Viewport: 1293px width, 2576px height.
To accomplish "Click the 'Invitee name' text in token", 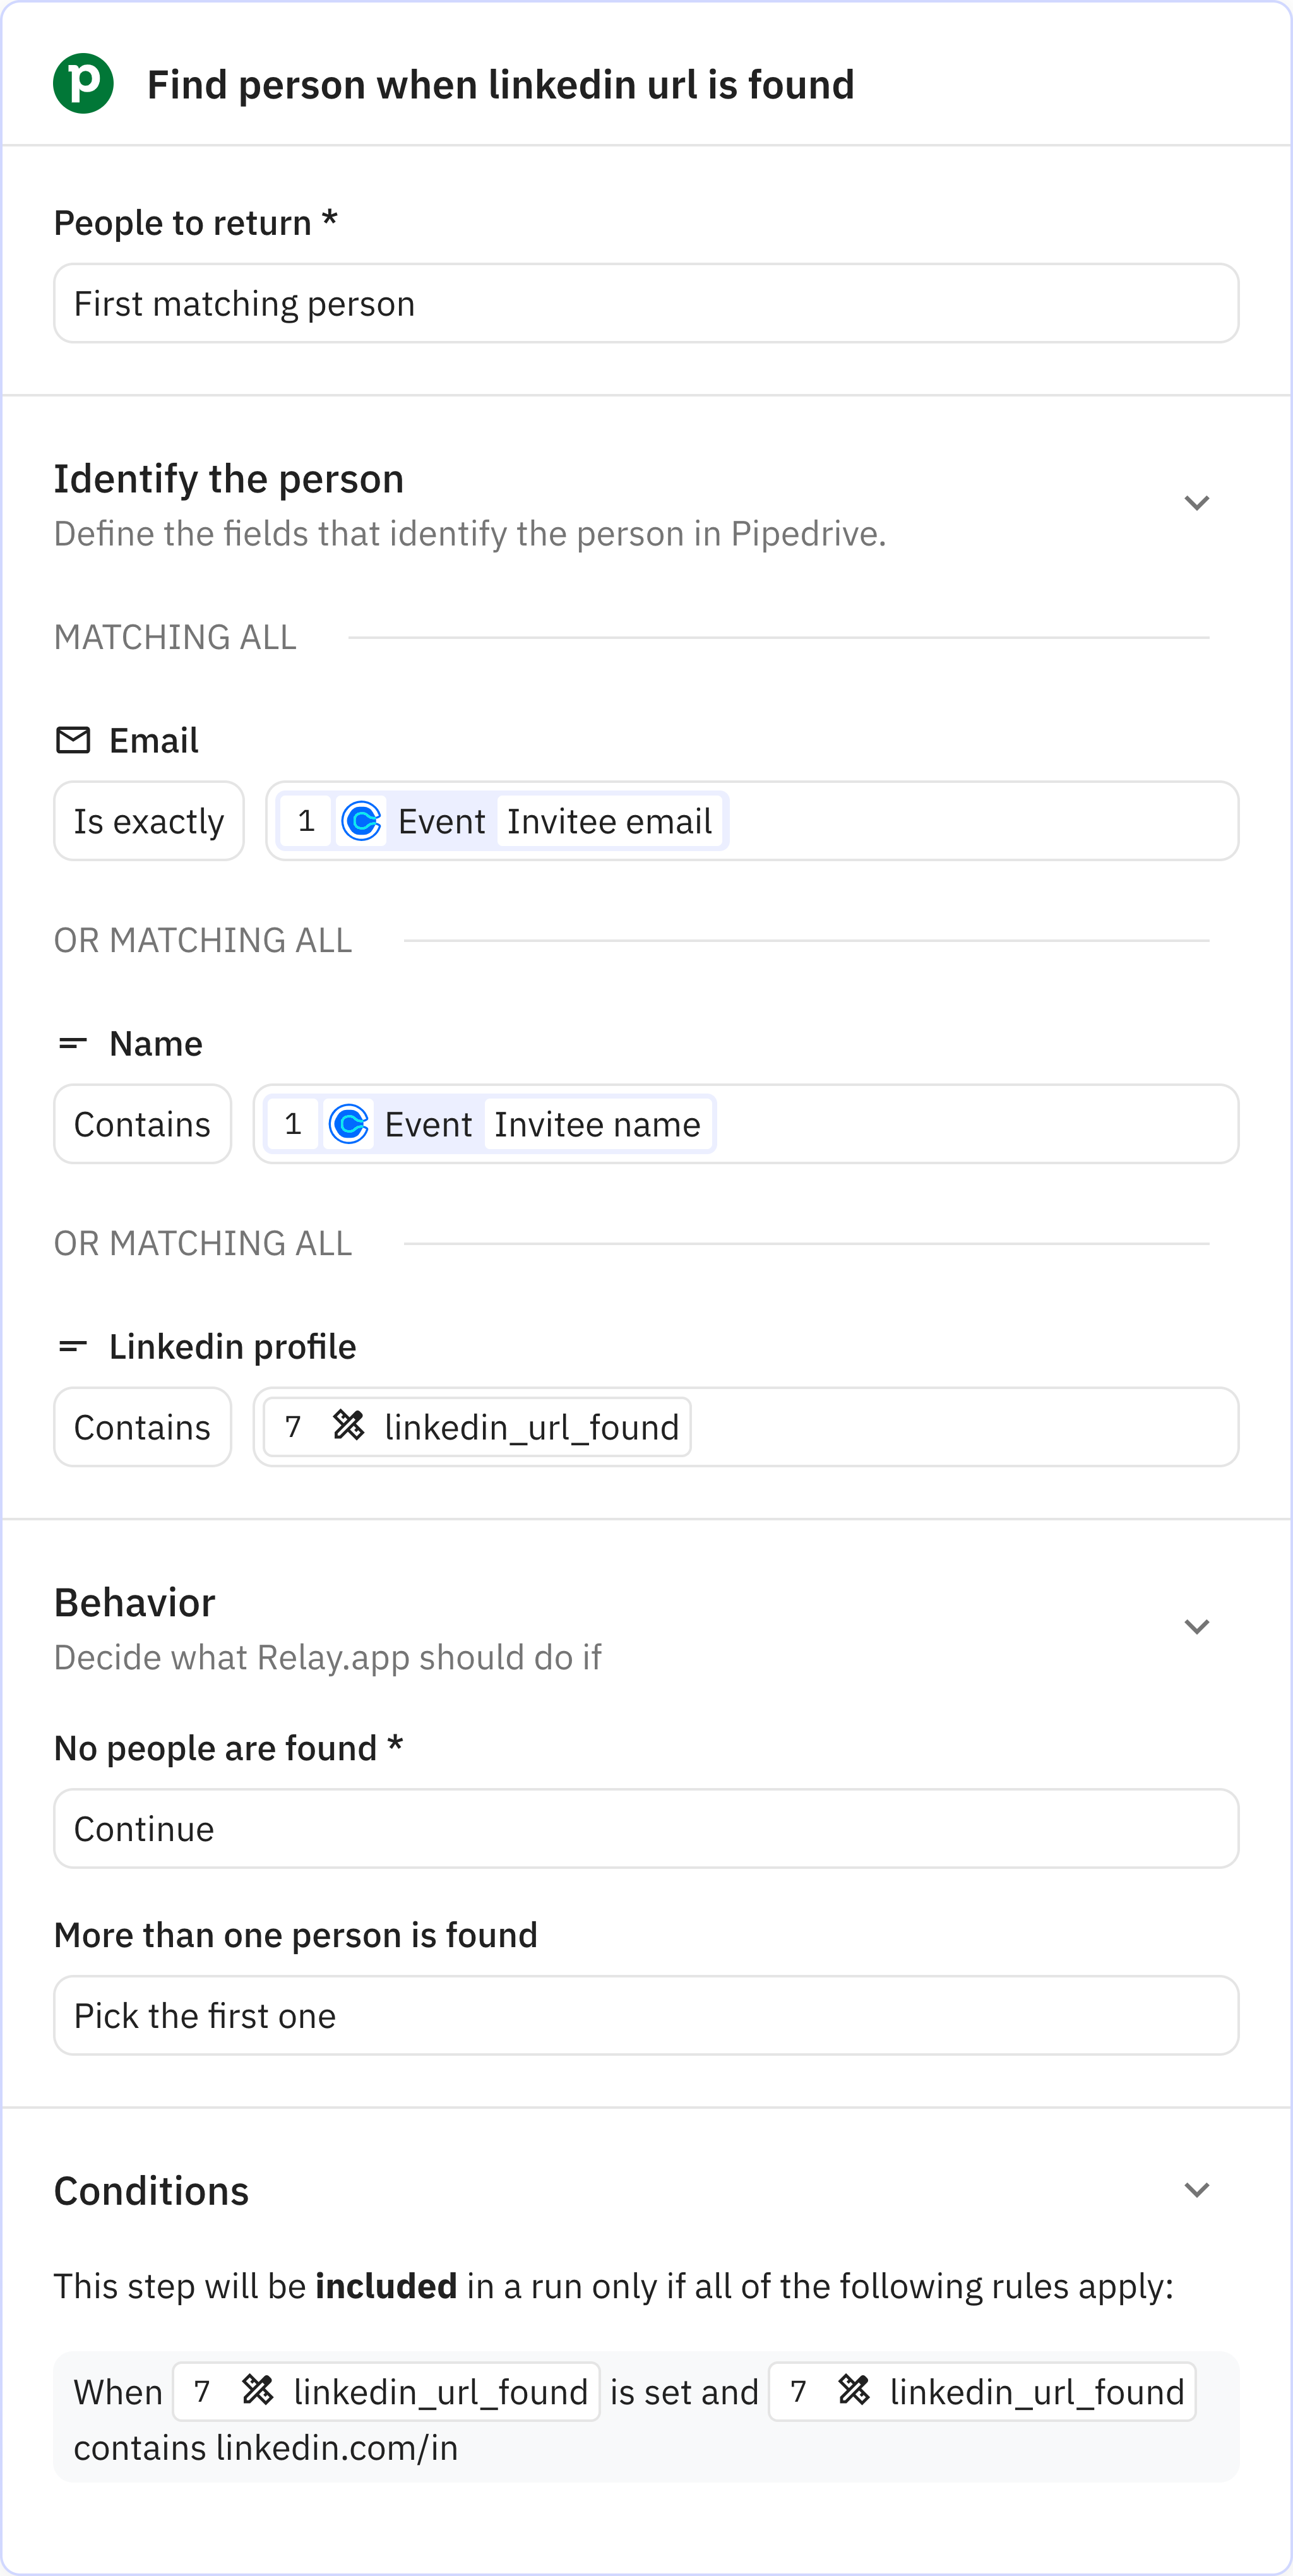I will click(598, 1125).
